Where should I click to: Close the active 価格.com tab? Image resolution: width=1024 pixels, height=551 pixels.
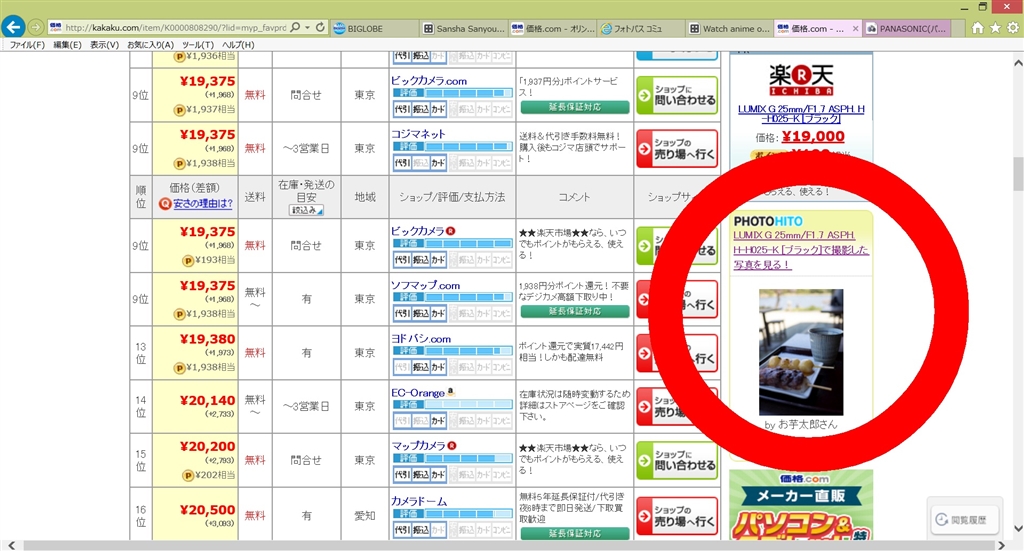(856, 29)
